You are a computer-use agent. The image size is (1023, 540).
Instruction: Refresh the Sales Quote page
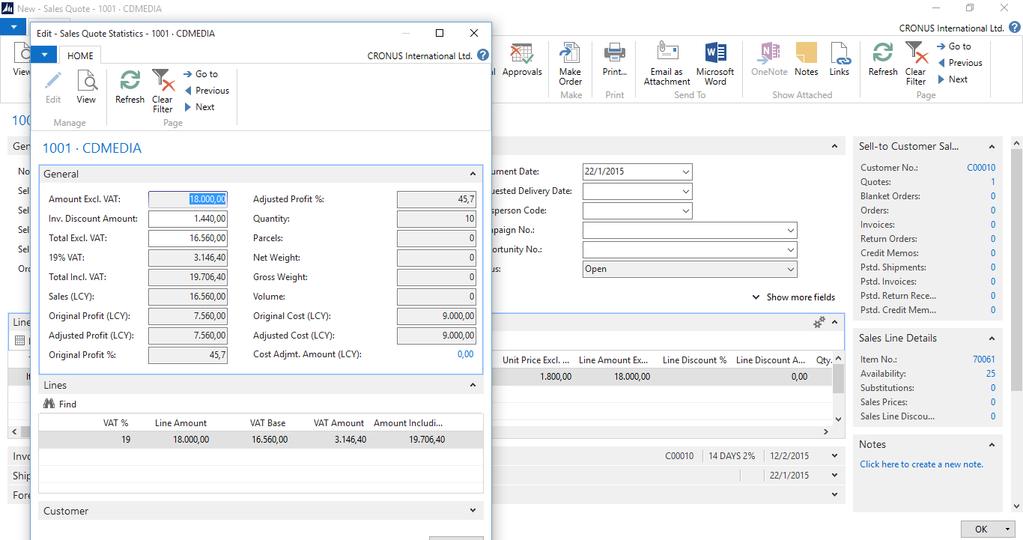coord(883,59)
